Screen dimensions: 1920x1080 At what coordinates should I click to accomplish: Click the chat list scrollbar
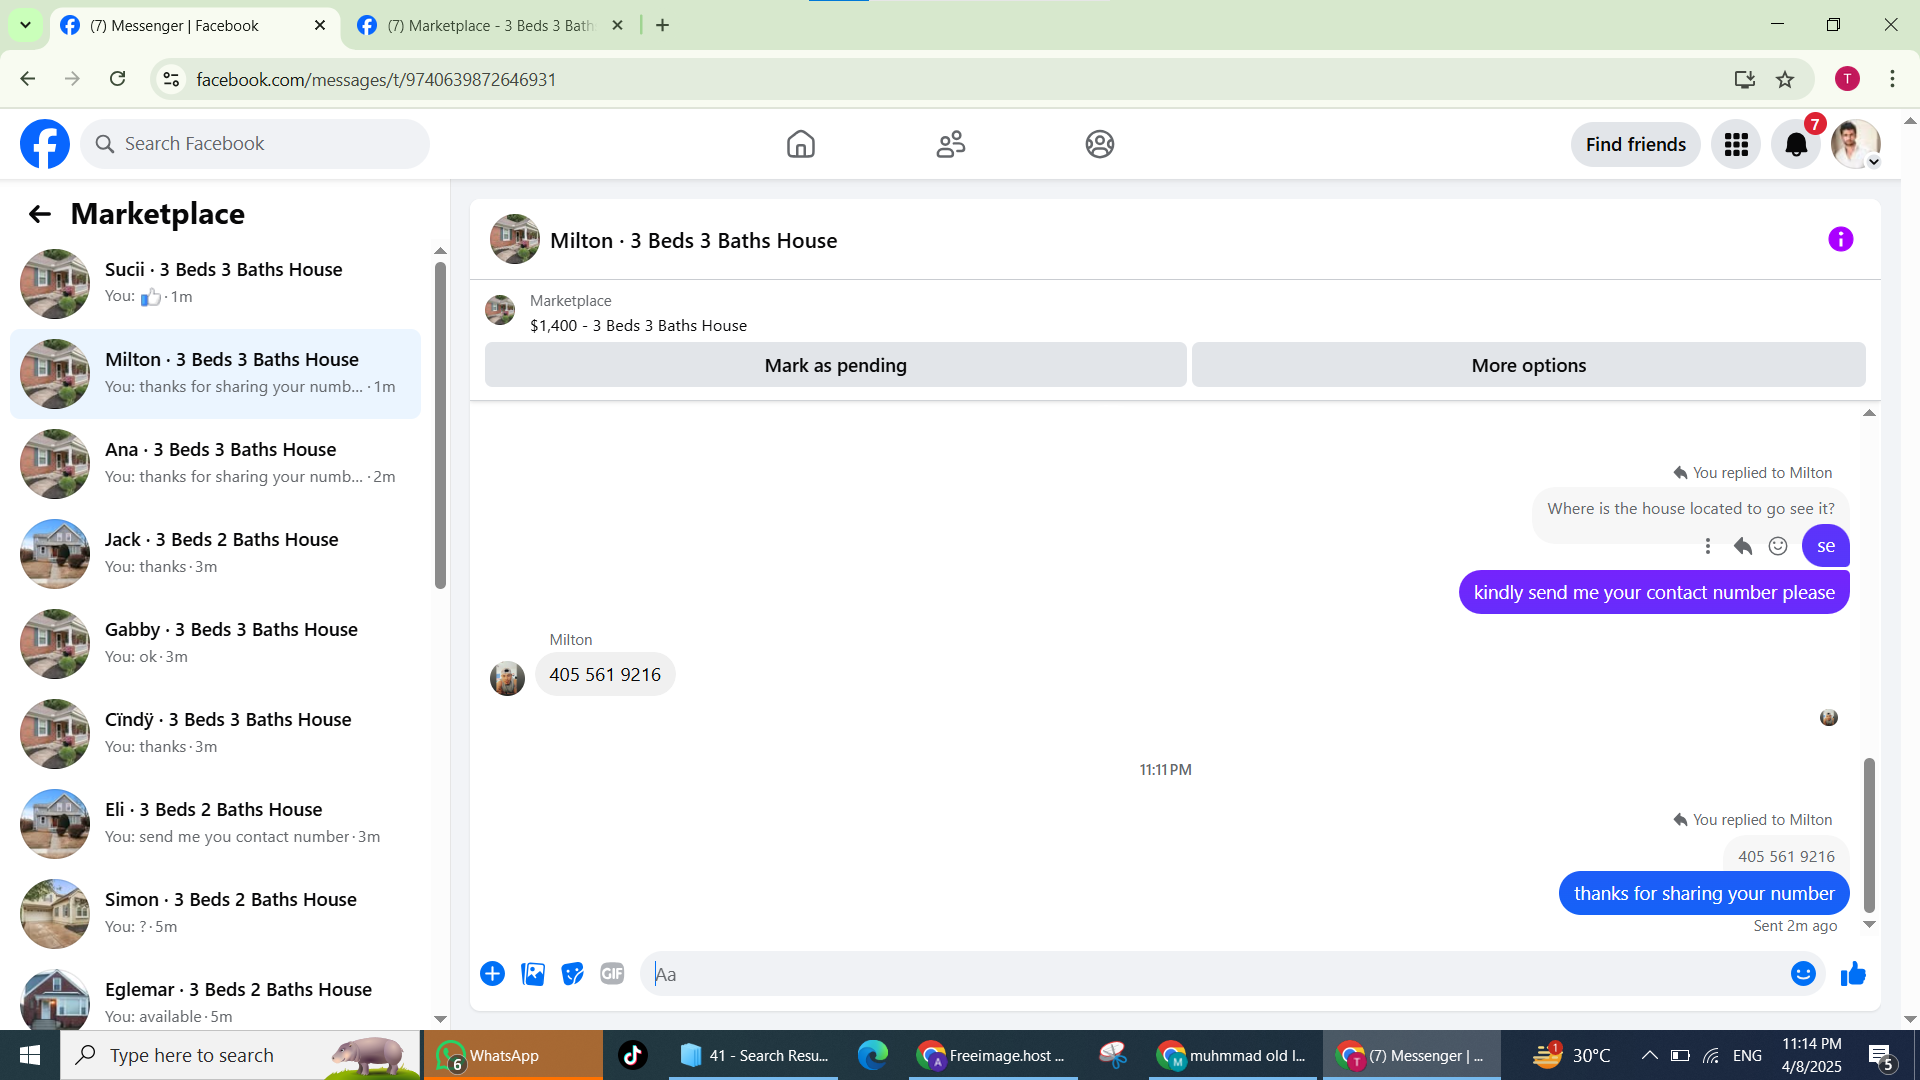(440, 425)
